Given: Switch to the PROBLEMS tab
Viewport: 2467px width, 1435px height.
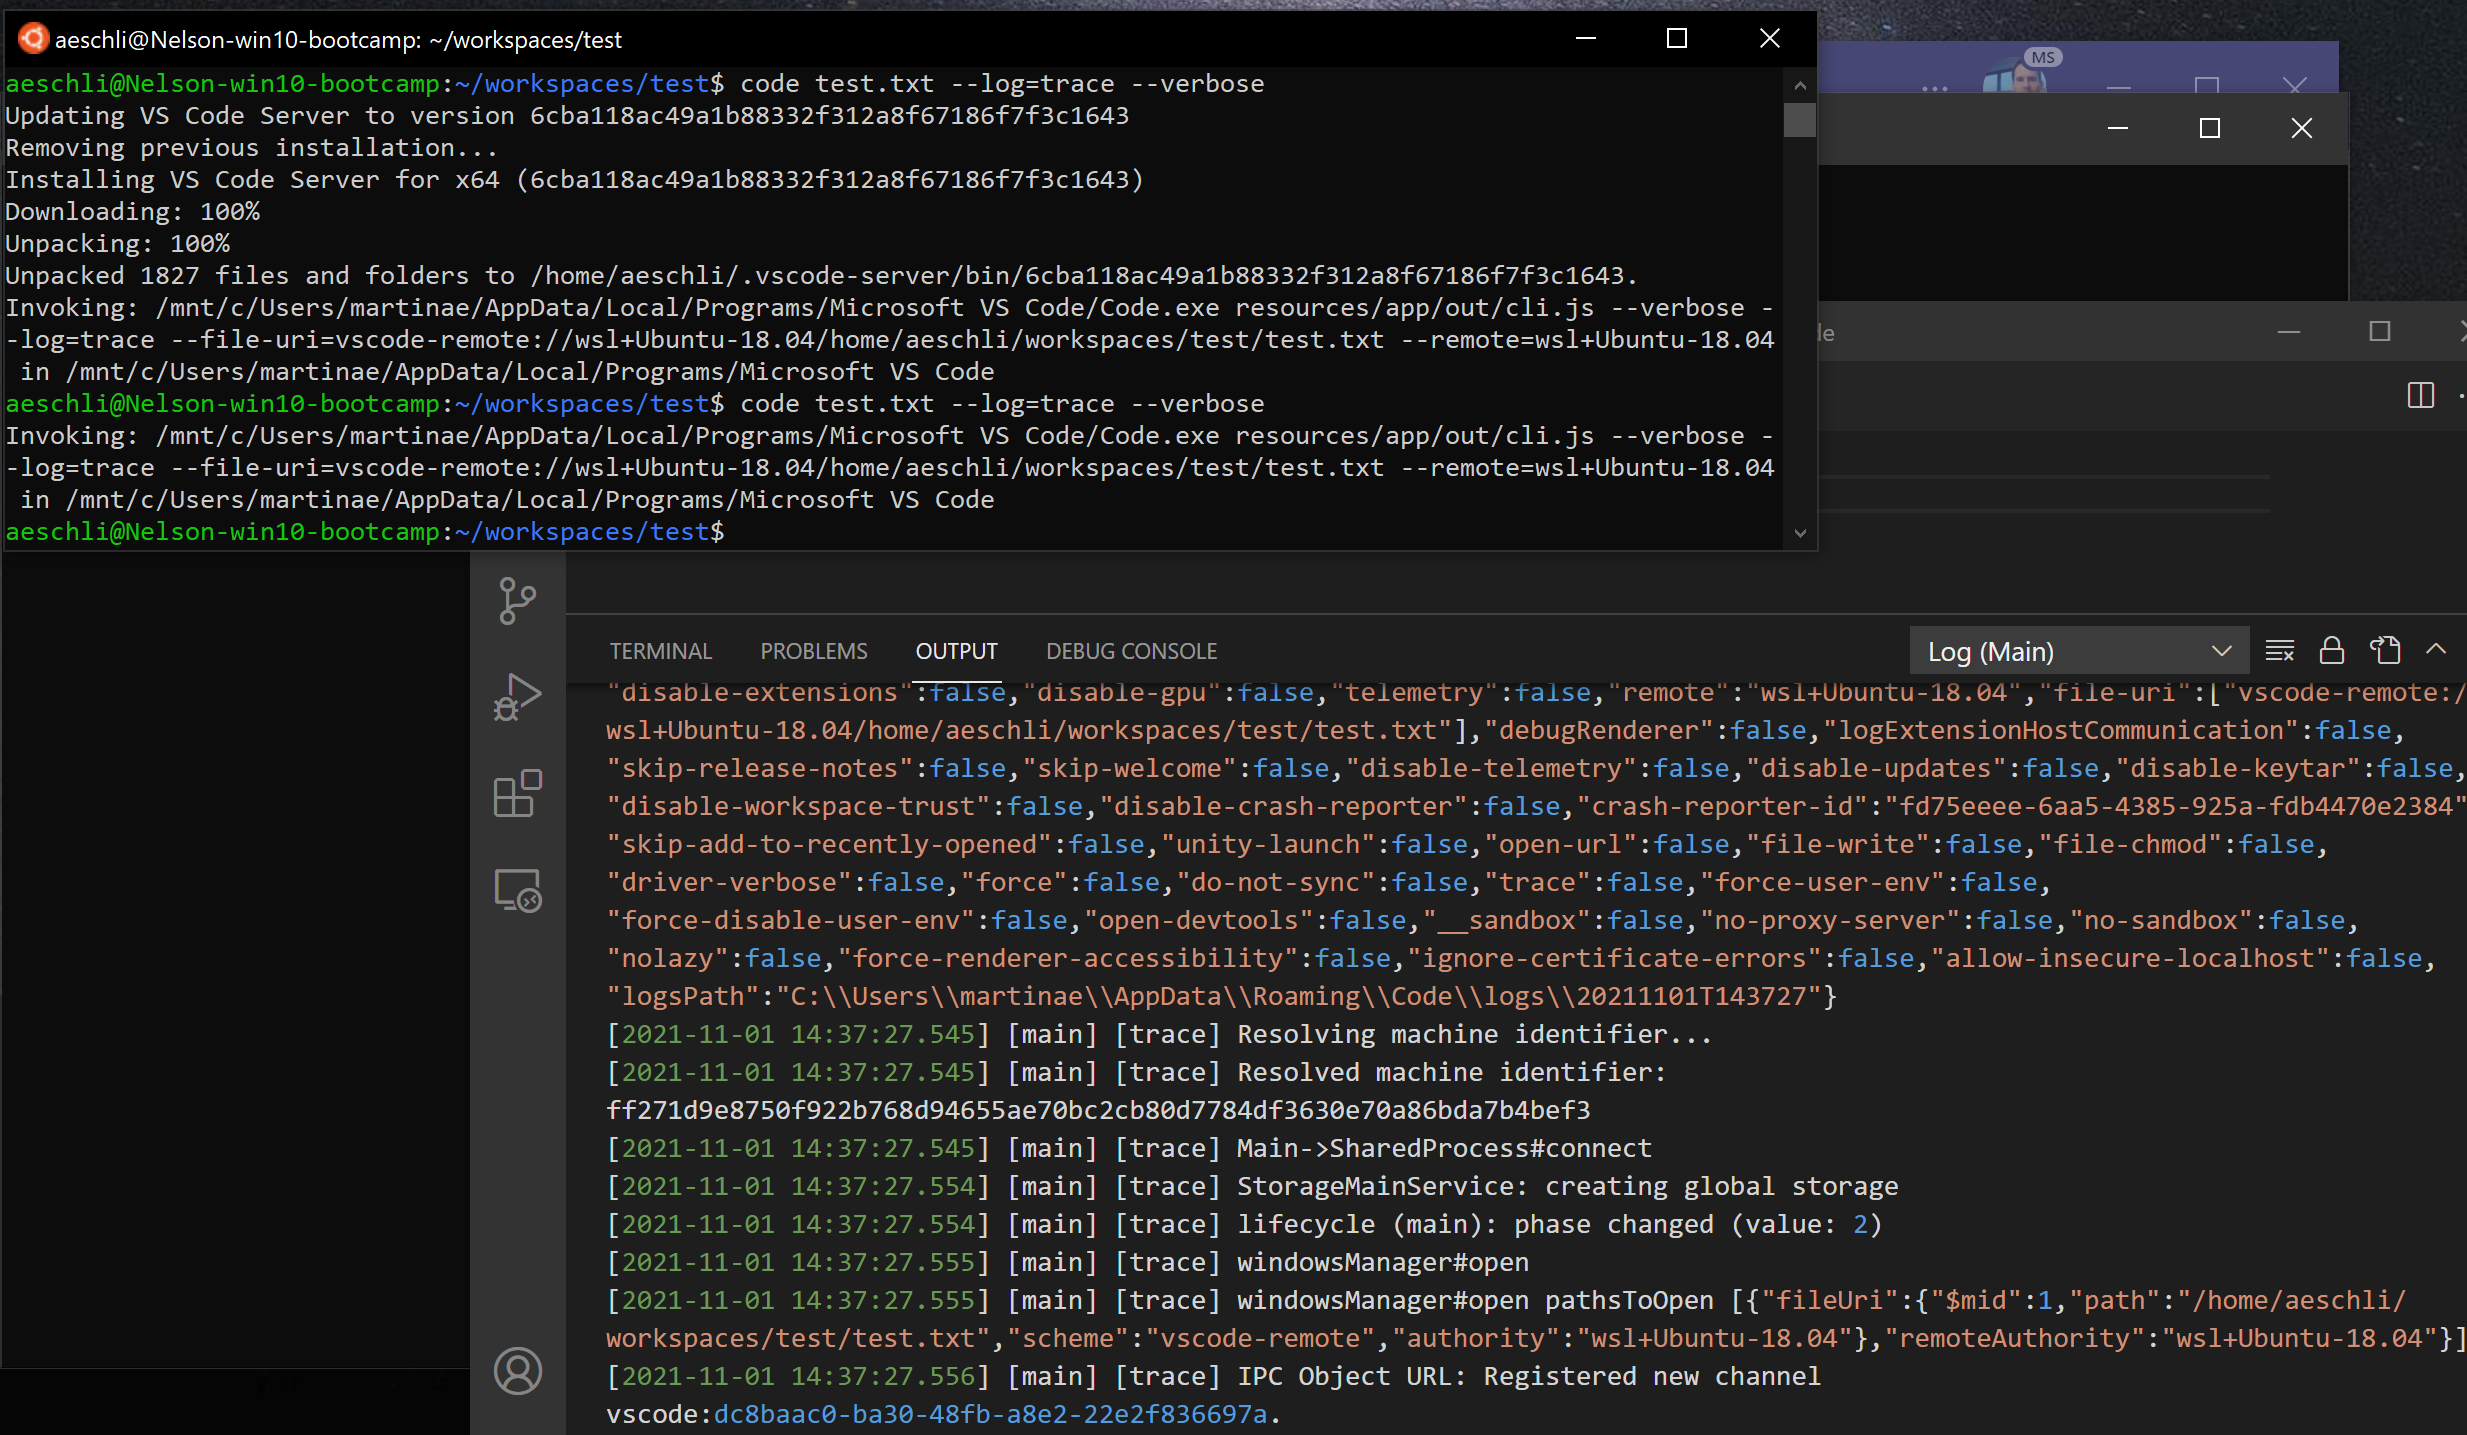Looking at the screenshot, I should point(814,650).
